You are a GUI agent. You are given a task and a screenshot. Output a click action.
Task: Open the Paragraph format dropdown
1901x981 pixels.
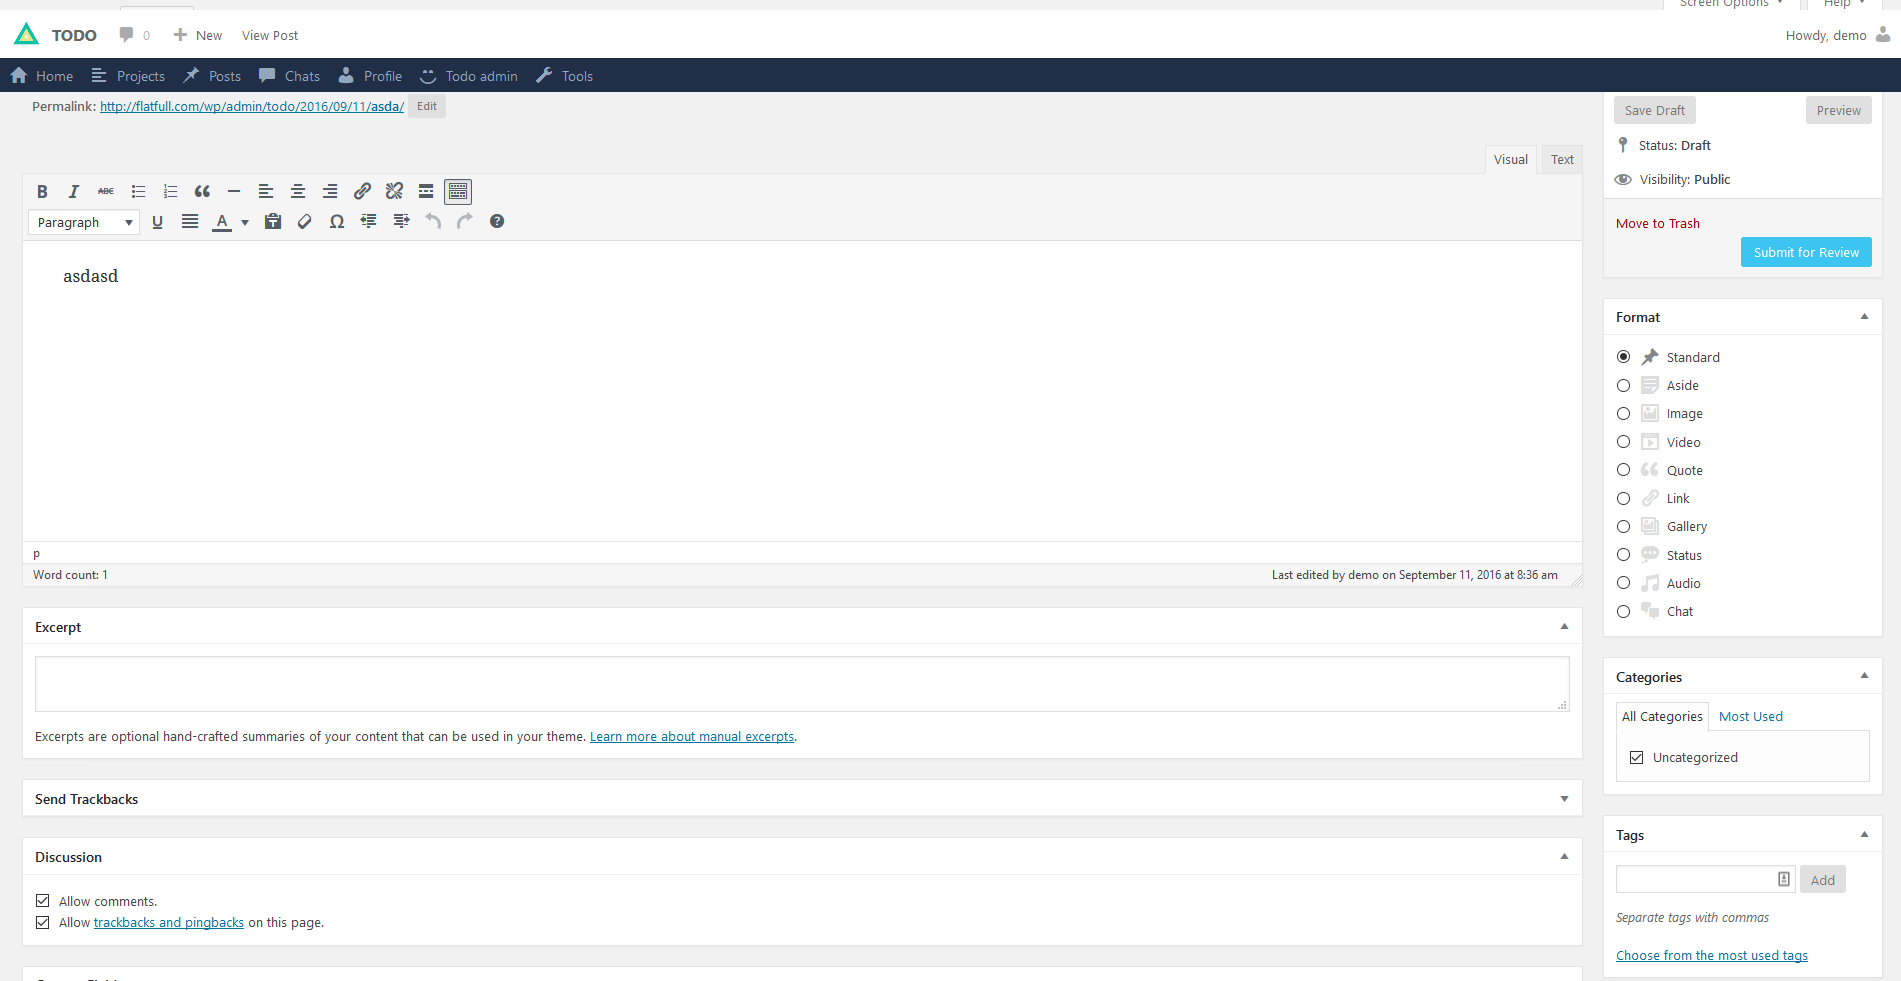pyautogui.click(x=83, y=222)
